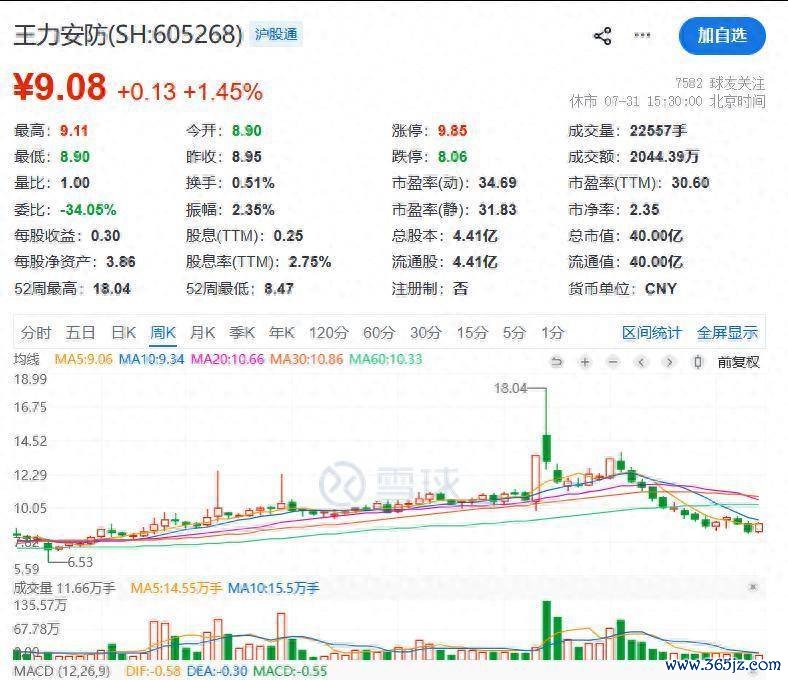Click the 6.53 low marker on chart
The image size is (788, 680).
[80, 562]
